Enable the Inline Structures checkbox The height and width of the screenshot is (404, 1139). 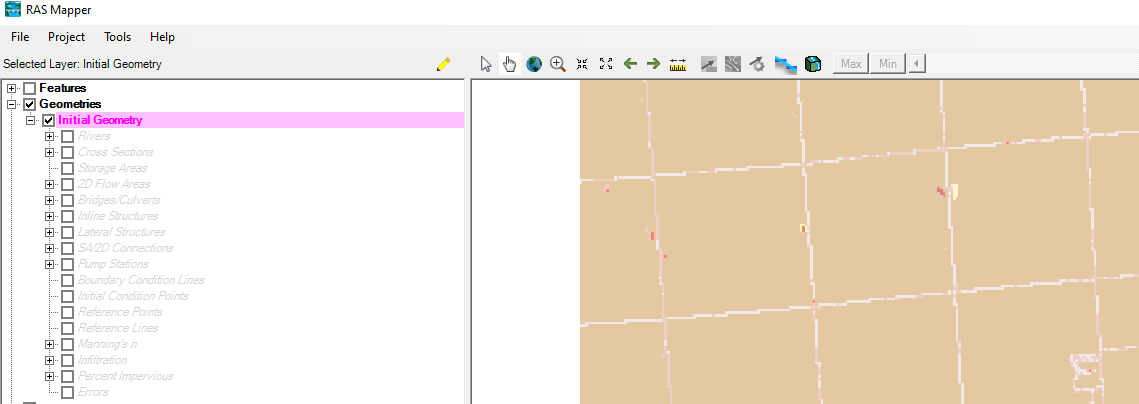(68, 216)
